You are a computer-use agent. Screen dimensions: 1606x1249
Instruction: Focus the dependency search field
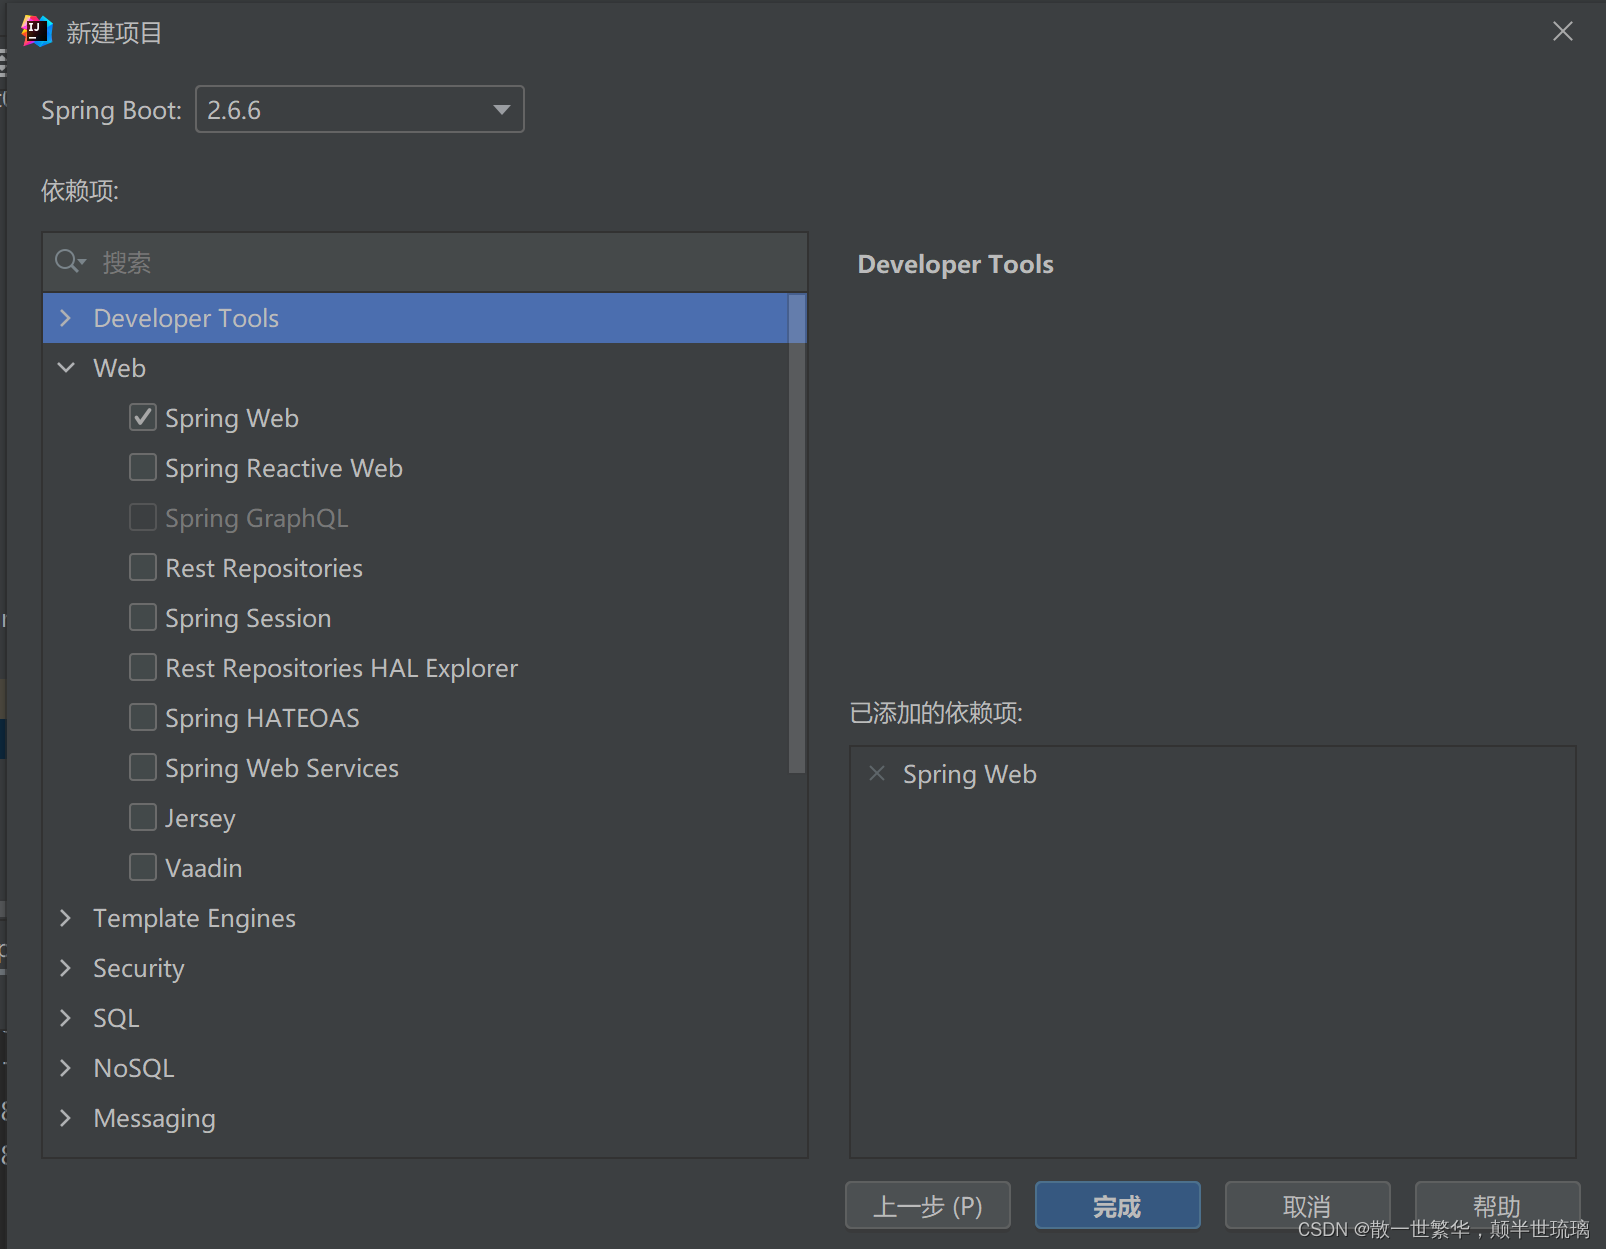[x=425, y=262]
